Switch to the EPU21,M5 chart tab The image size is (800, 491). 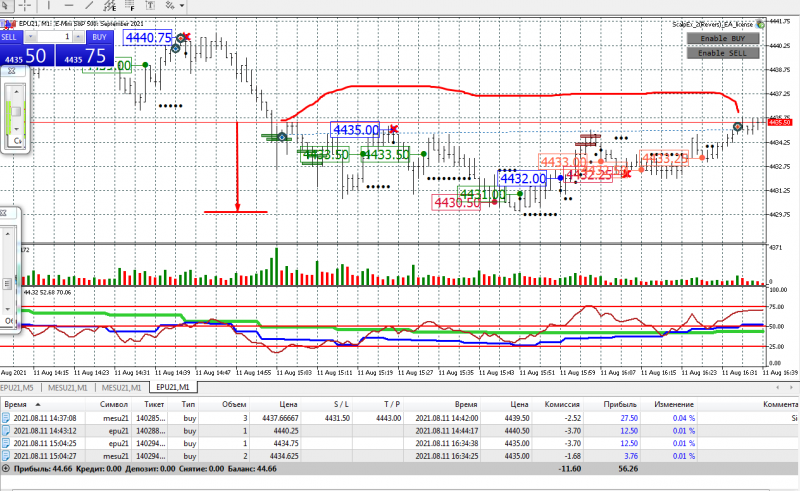pyautogui.click(x=17, y=388)
